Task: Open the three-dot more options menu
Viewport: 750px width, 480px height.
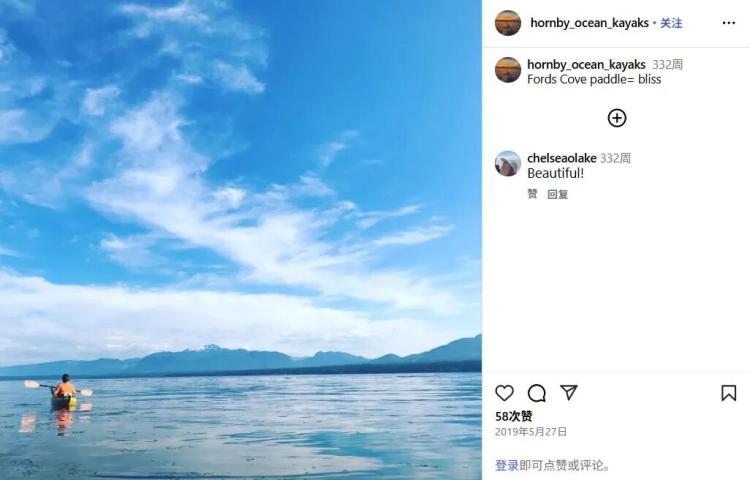Action: pos(728,23)
